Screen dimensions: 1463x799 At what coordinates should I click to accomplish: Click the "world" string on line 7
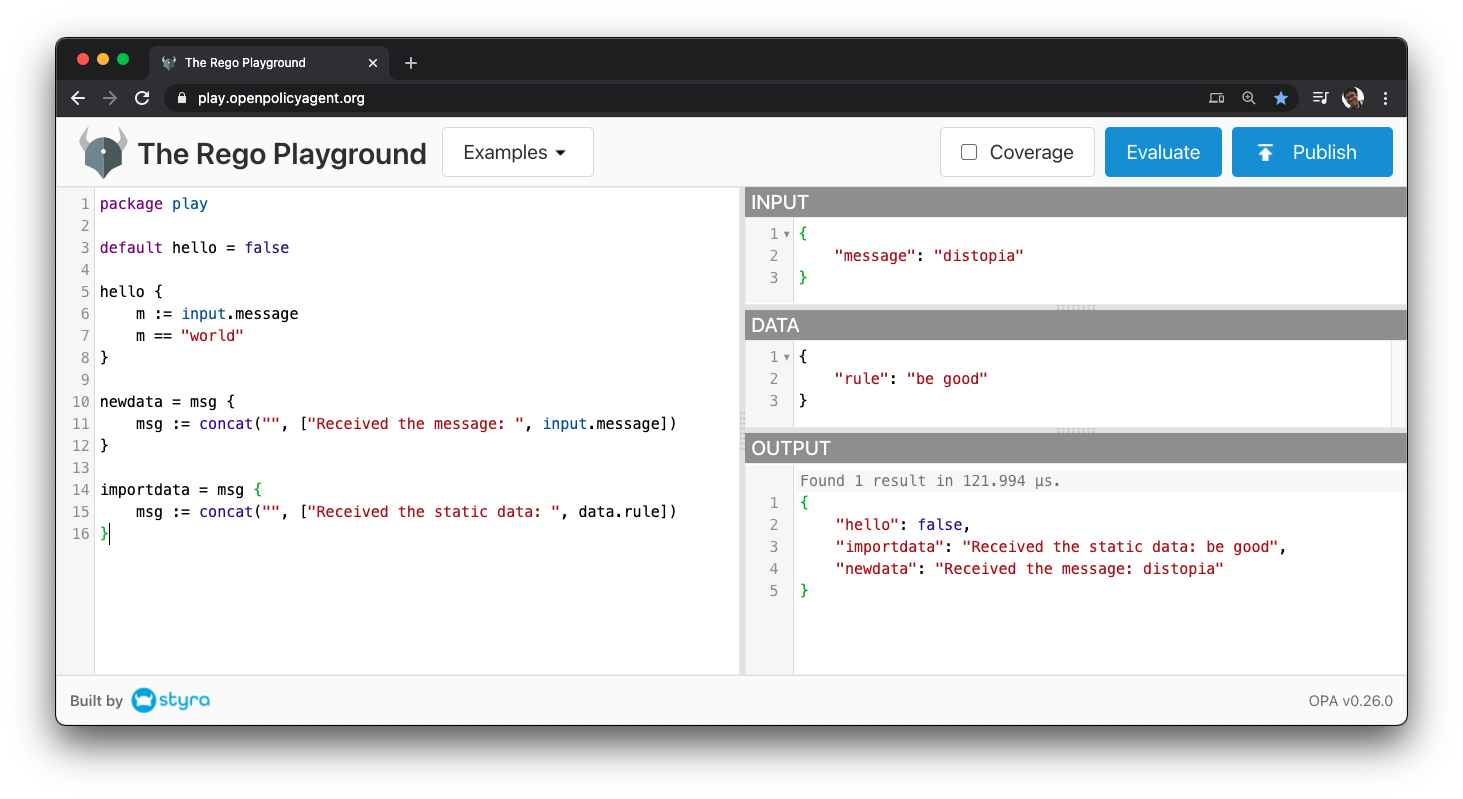[x=212, y=336]
